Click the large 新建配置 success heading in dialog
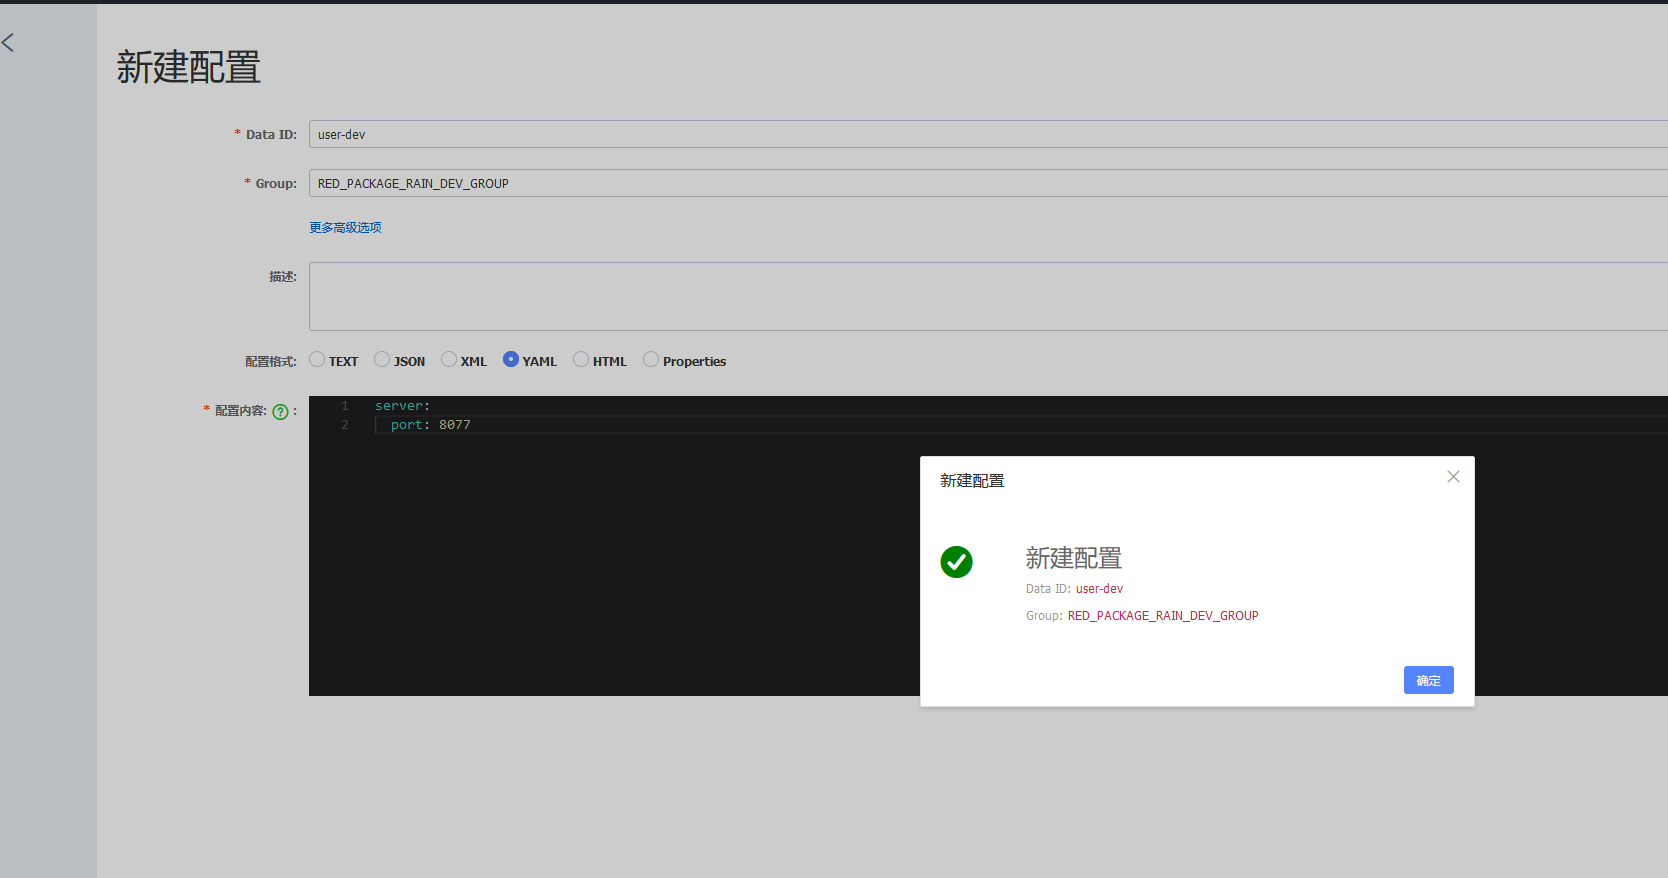The height and width of the screenshot is (878, 1668). pos(1074,558)
